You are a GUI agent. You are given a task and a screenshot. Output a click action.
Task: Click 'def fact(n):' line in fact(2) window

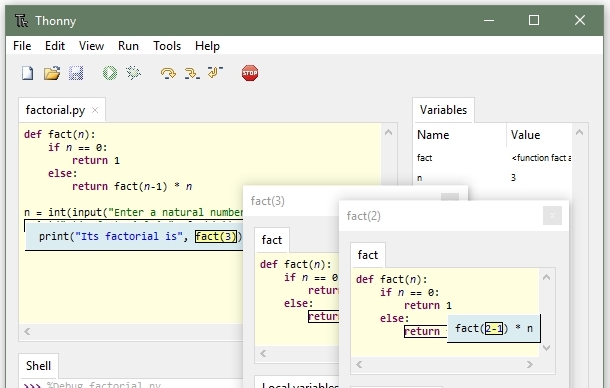391,279
